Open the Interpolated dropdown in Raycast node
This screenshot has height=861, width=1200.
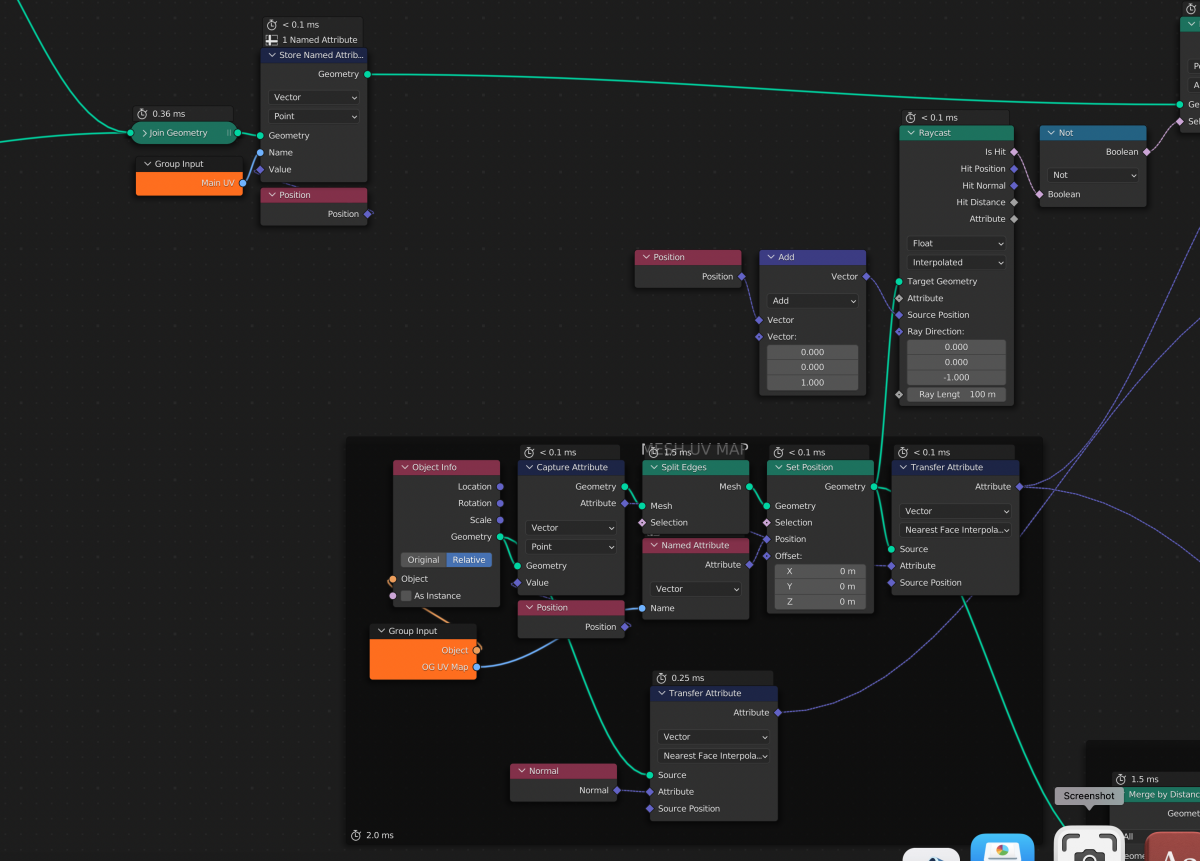pyautogui.click(x=957, y=262)
